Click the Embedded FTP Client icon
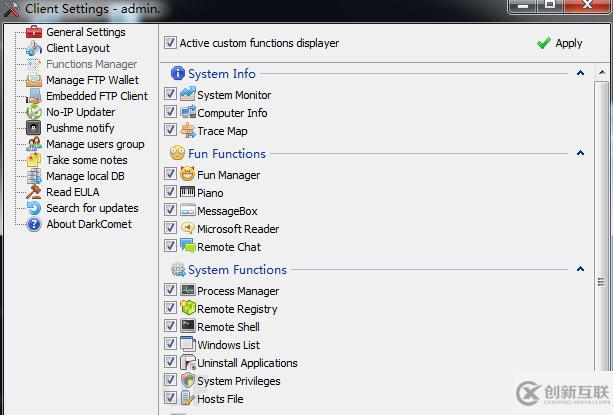 [34, 96]
